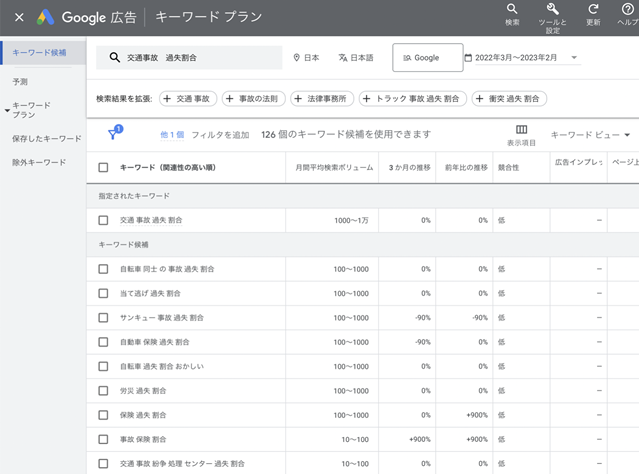The height and width of the screenshot is (474, 639).
Task: Add 法律事務所 suggestion chip
Action: (x=322, y=99)
